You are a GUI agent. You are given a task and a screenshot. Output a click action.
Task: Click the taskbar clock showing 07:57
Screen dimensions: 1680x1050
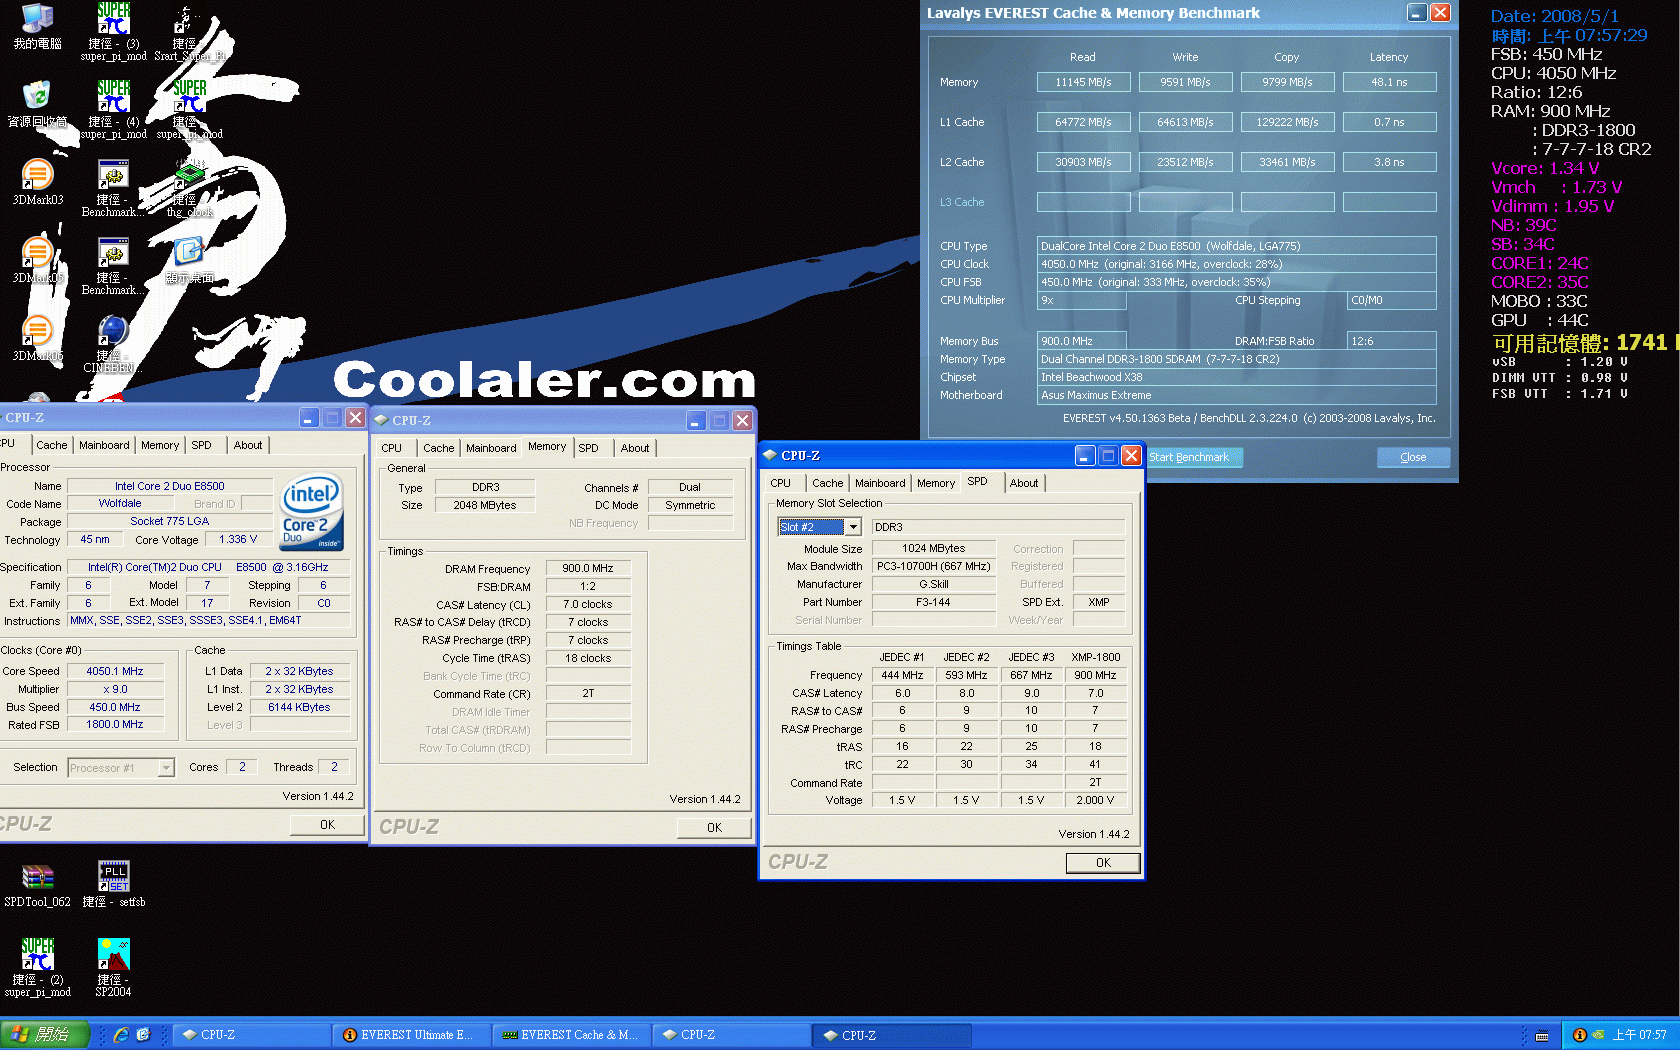pyautogui.click(x=1639, y=1035)
